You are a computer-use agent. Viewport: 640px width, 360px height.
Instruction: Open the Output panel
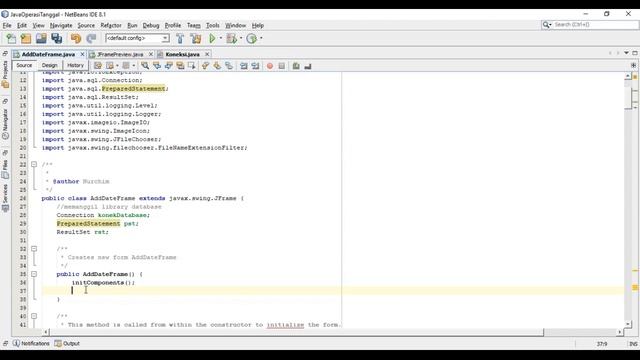coord(67,343)
